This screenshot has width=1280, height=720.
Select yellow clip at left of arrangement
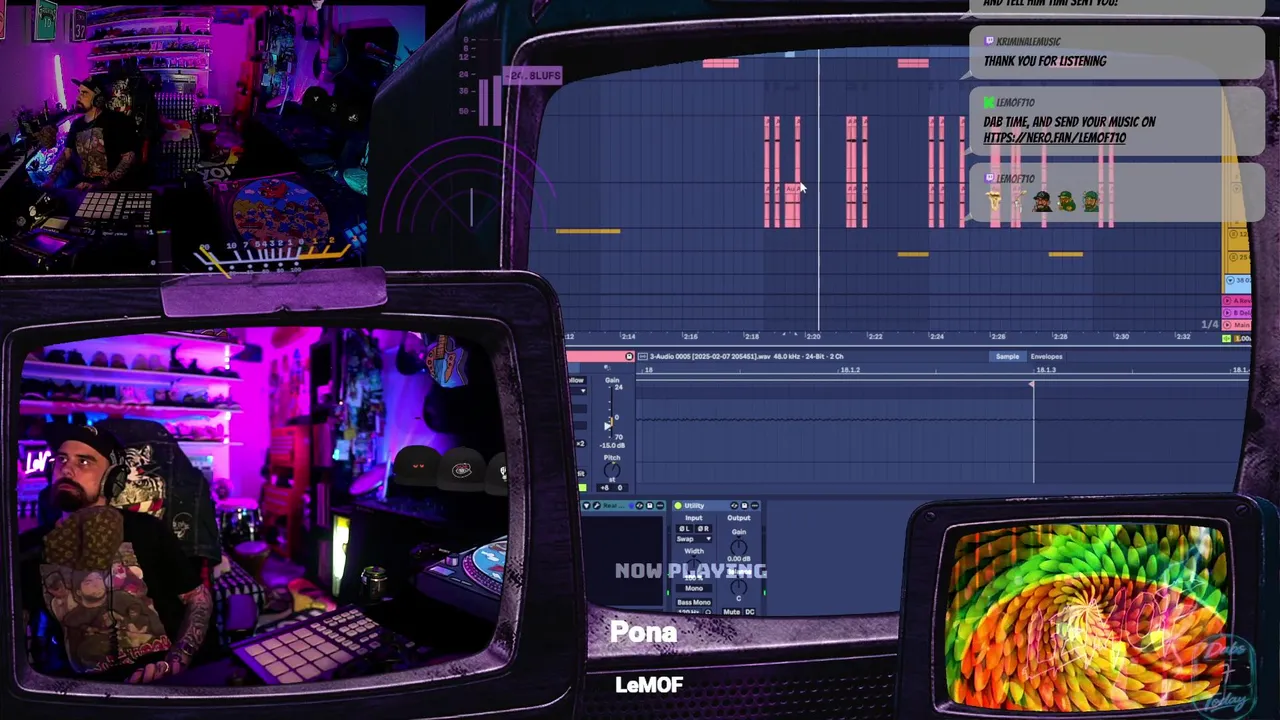point(588,231)
